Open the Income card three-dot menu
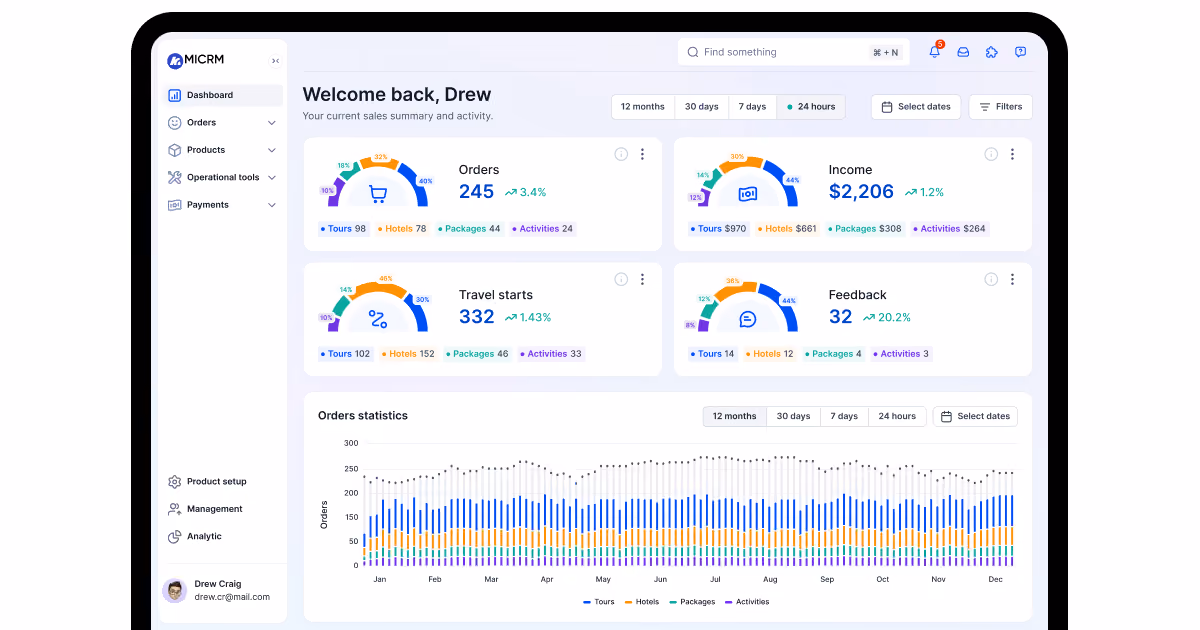Viewport: 1200px width, 630px height. click(1012, 154)
